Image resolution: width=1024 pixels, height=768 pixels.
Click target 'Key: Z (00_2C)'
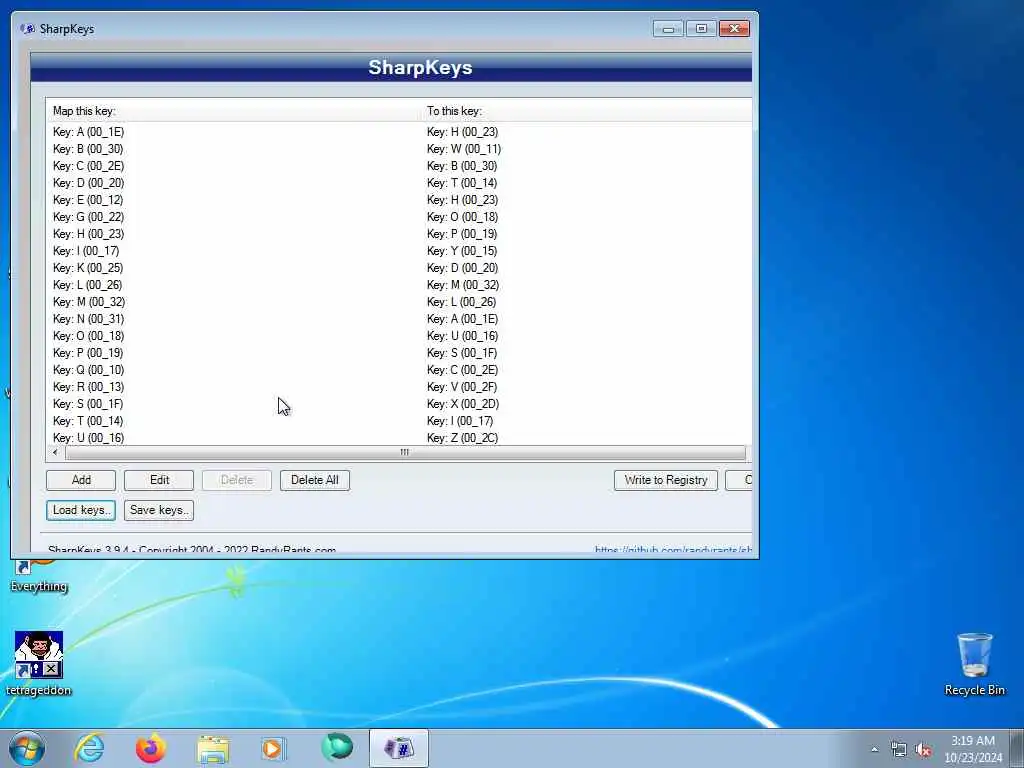click(462, 438)
